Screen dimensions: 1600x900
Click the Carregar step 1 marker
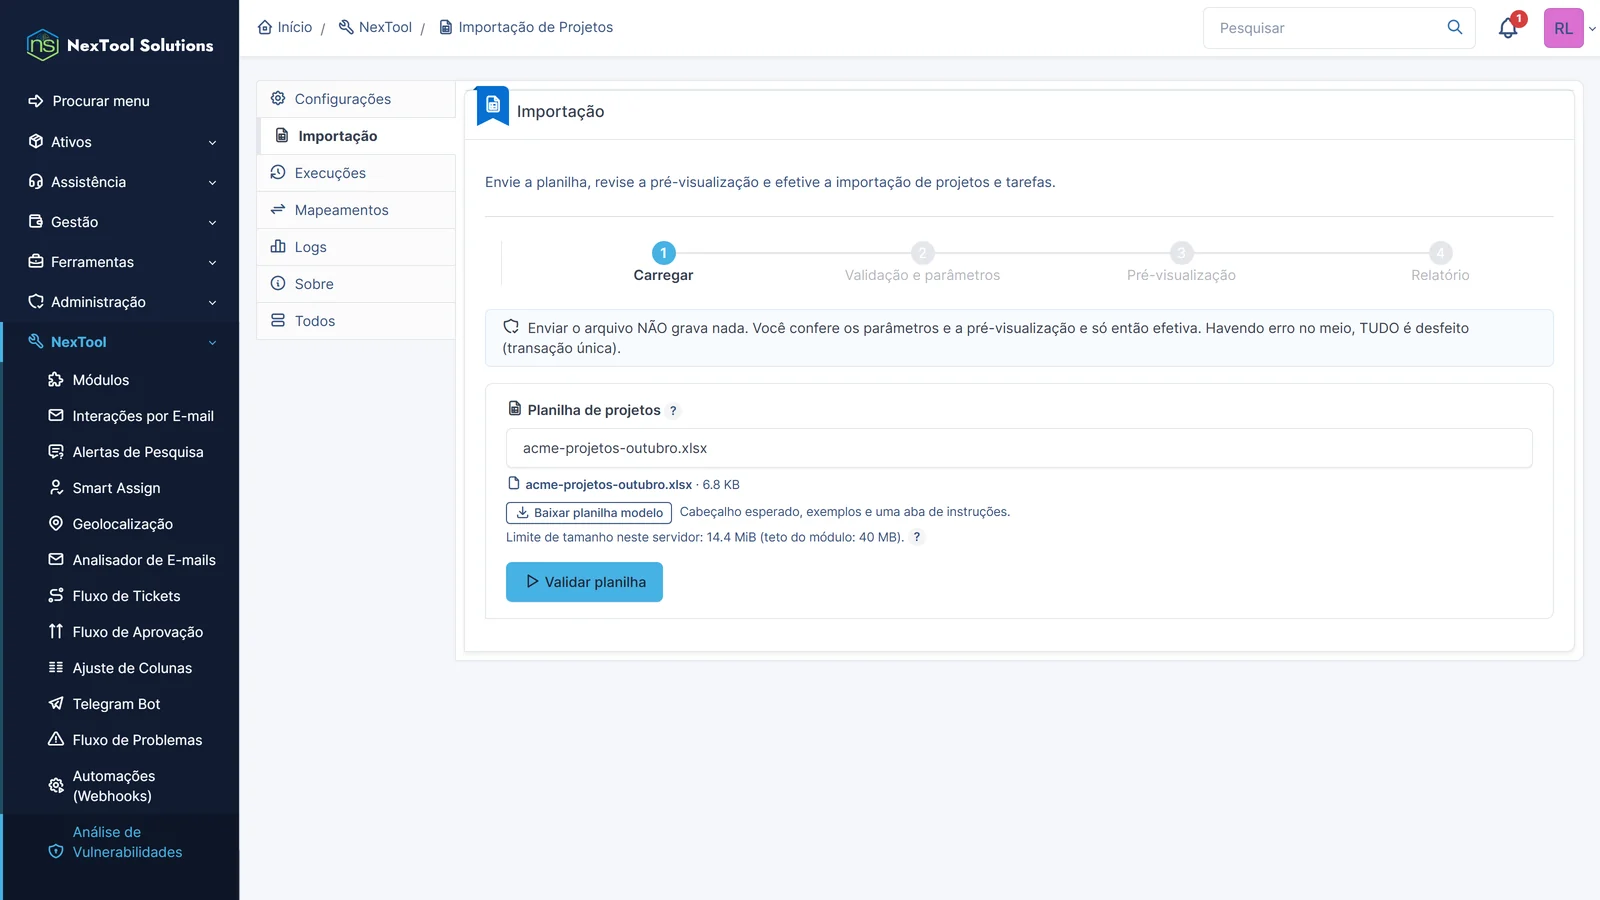point(663,253)
